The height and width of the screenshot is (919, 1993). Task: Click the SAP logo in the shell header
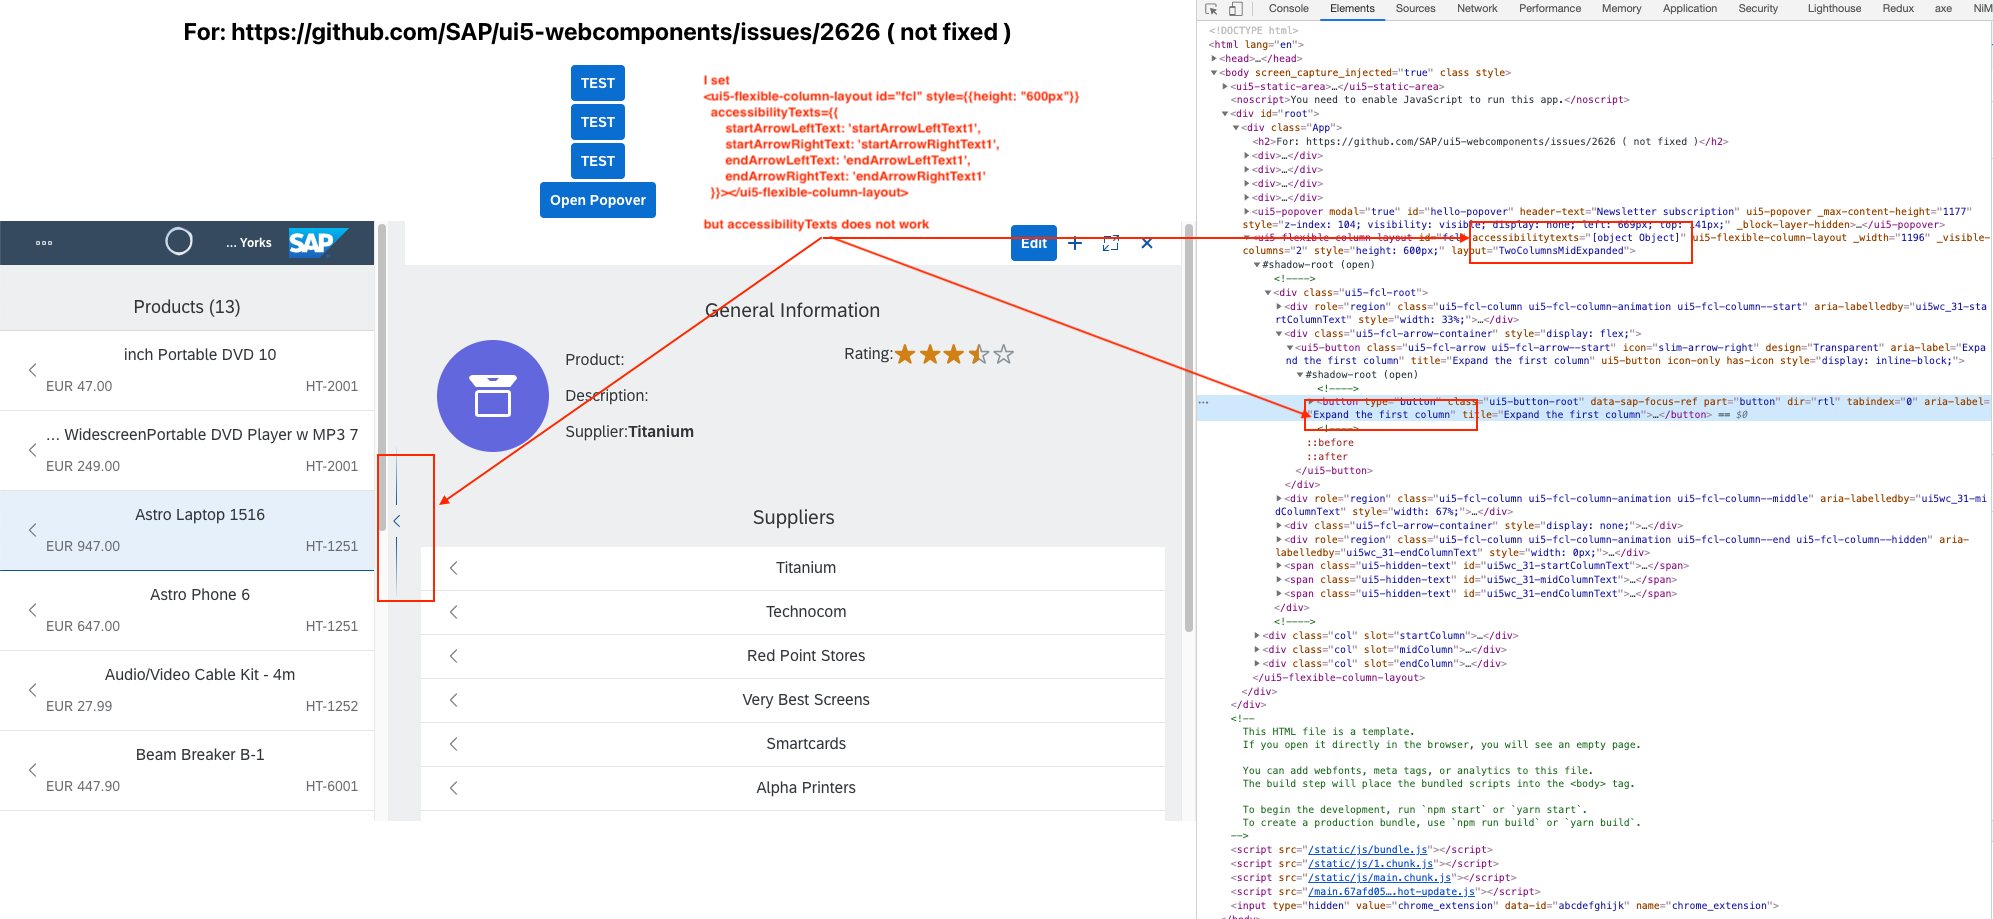point(317,242)
